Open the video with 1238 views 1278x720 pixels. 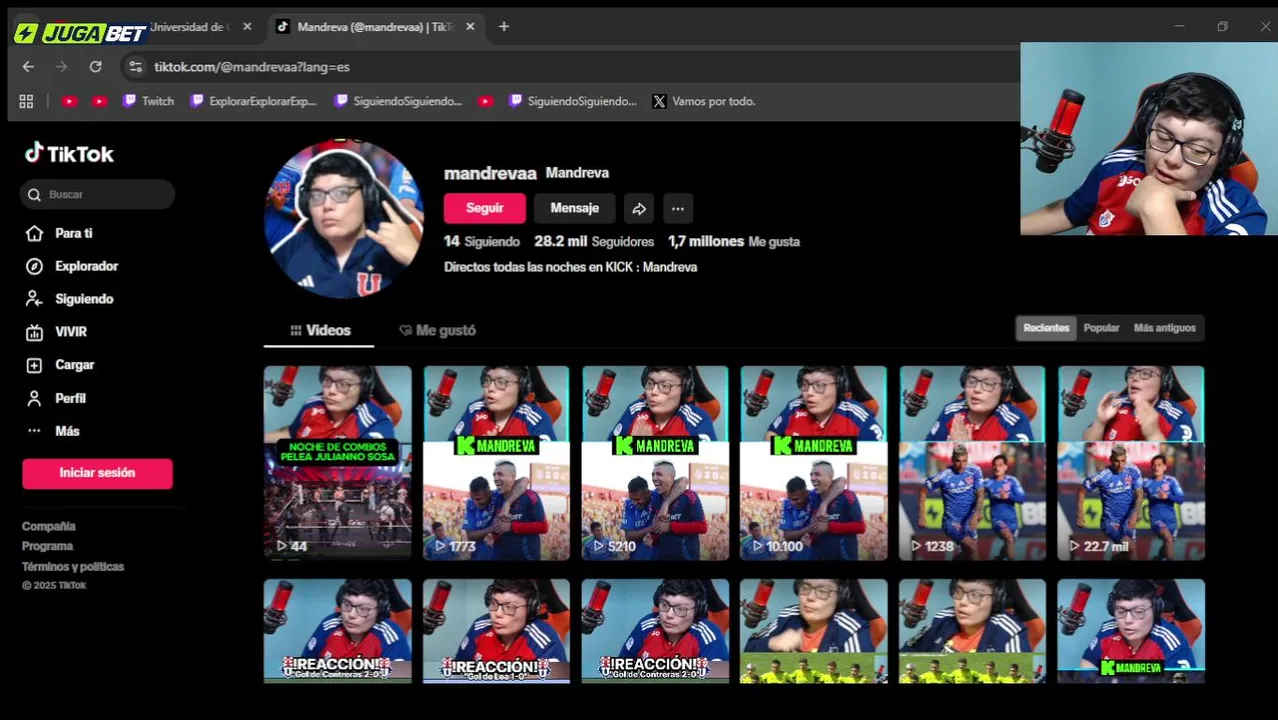[x=972, y=463]
